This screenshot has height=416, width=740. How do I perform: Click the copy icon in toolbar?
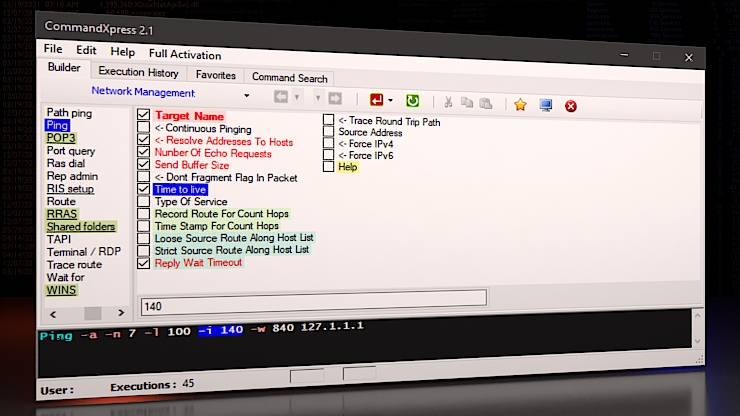tap(467, 103)
